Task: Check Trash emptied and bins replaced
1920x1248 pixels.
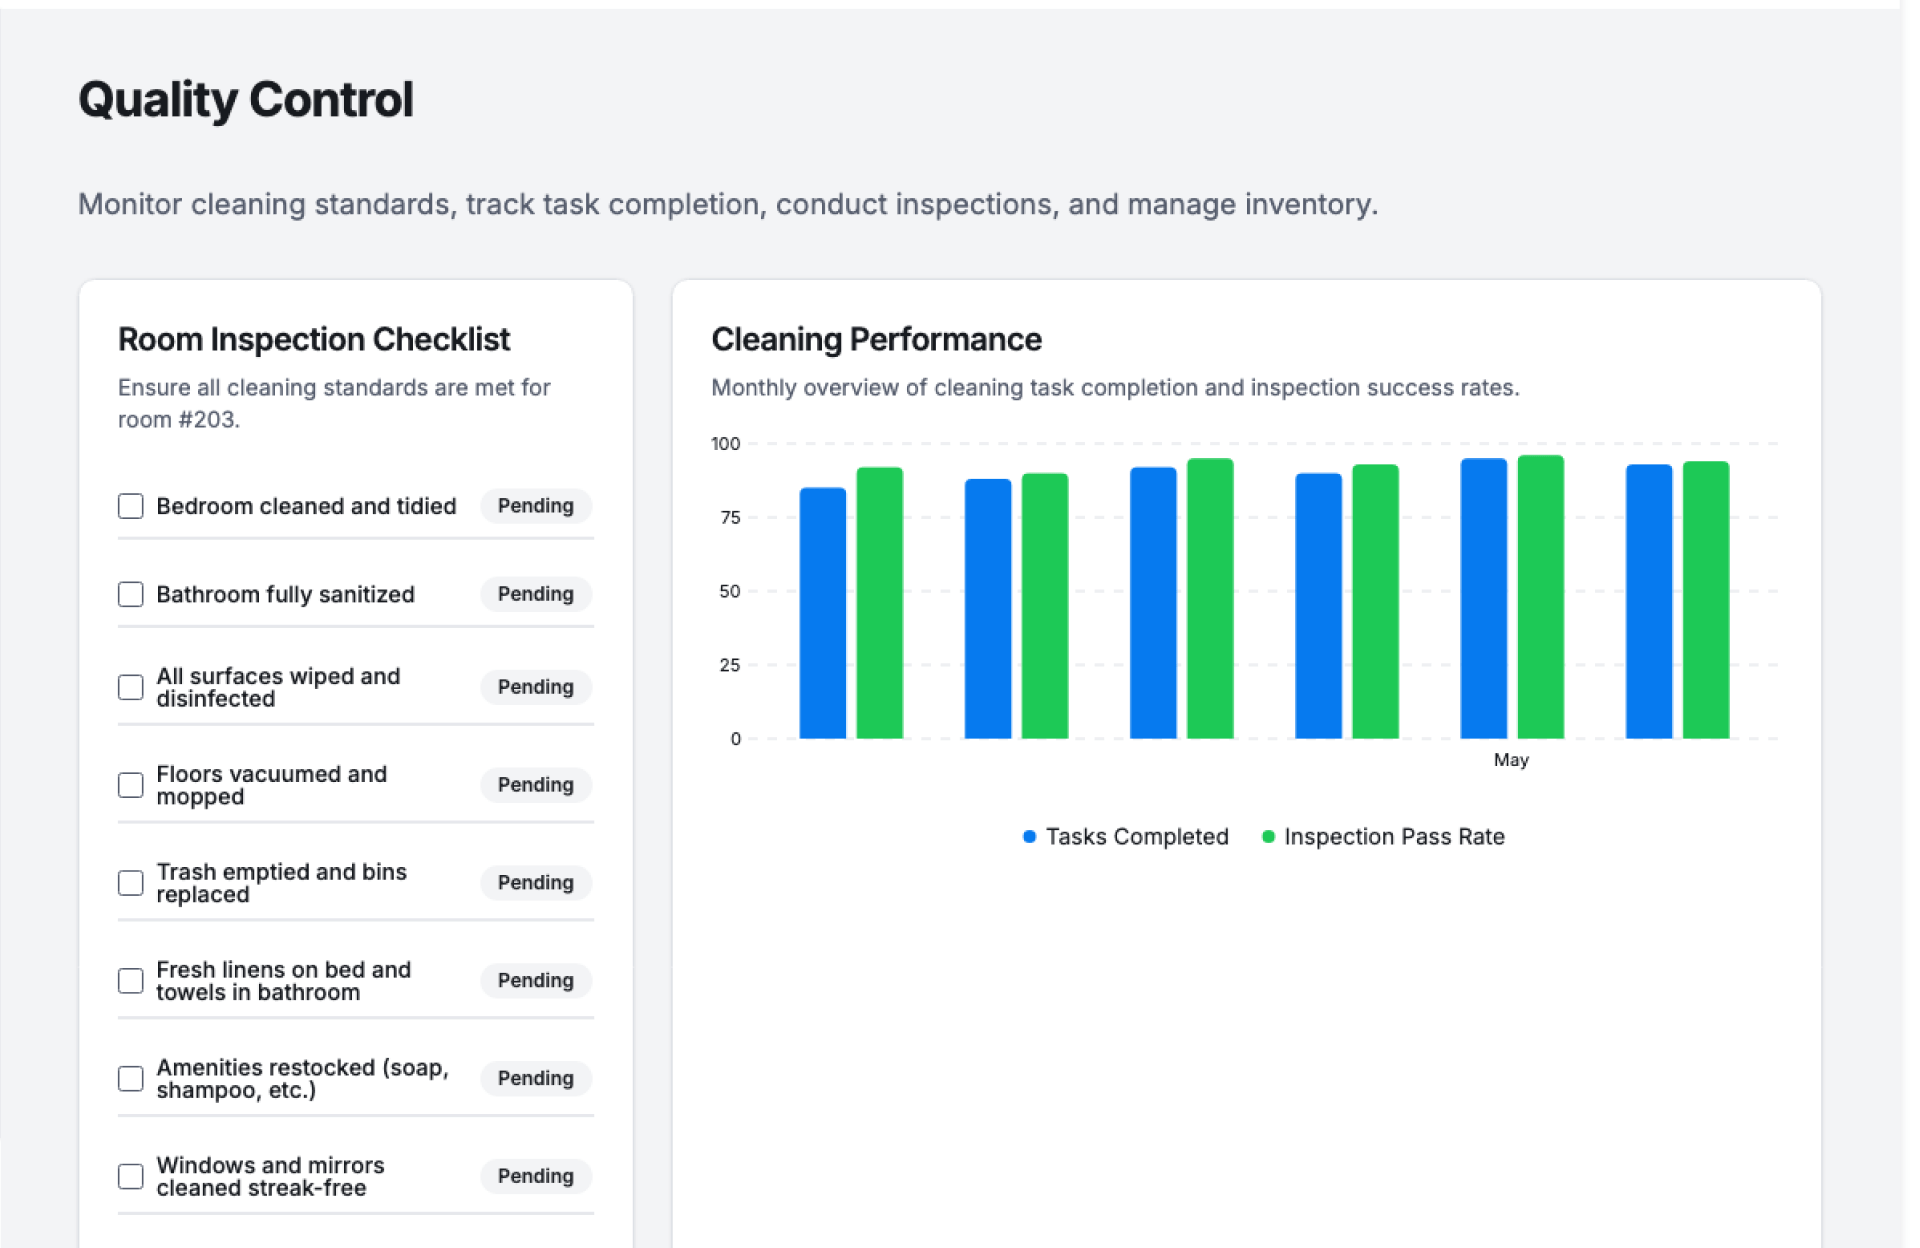Action: click(x=131, y=883)
